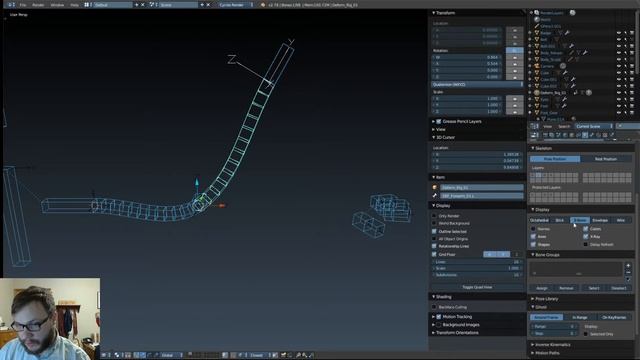
Task: Click the grid Subdivisions value slider
Action: (x=477, y=275)
